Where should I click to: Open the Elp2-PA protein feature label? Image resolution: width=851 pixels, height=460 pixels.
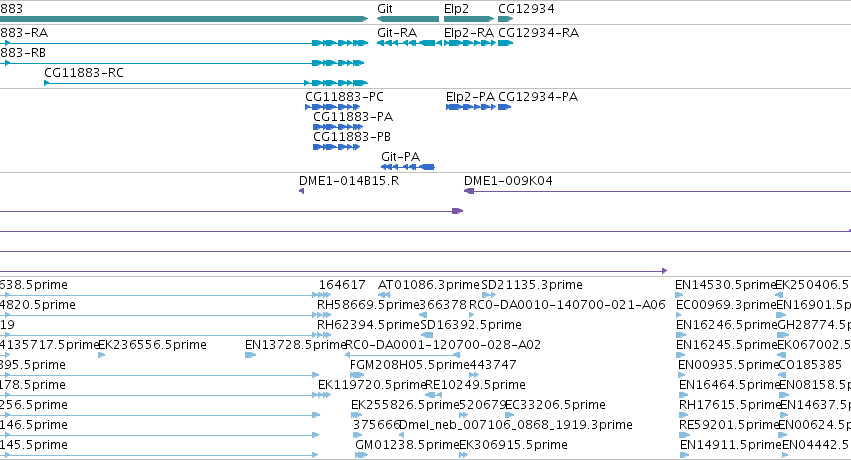click(x=471, y=97)
